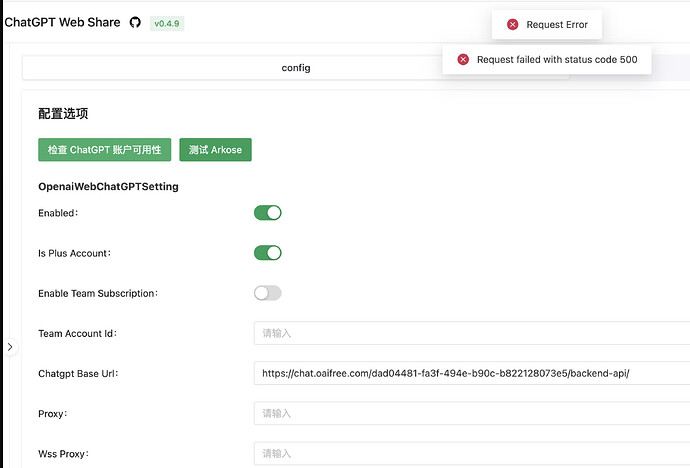The image size is (690, 468).
Task: Click the 测试 Arkose button
Action: pyautogui.click(x=216, y=150)
